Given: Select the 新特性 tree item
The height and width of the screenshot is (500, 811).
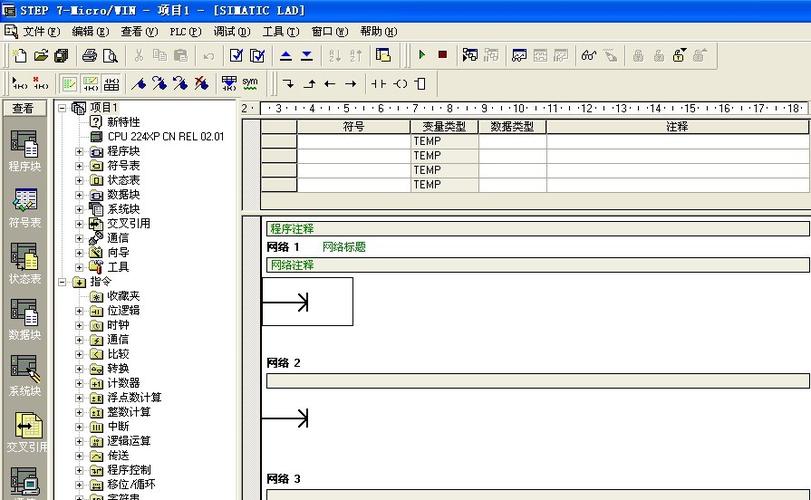Looking at the screenshot, I should [x=124, y=122].
